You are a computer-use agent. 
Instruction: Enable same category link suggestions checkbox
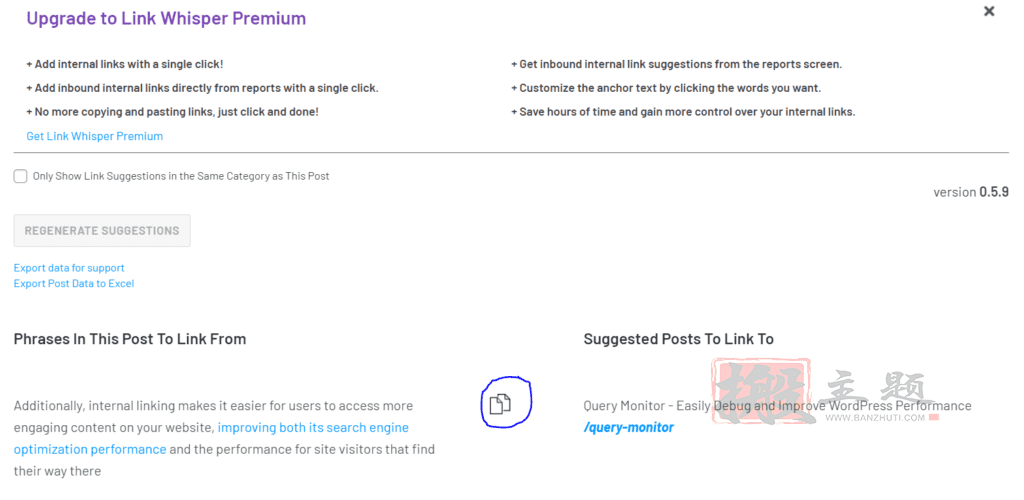click(x=20, y=176)
